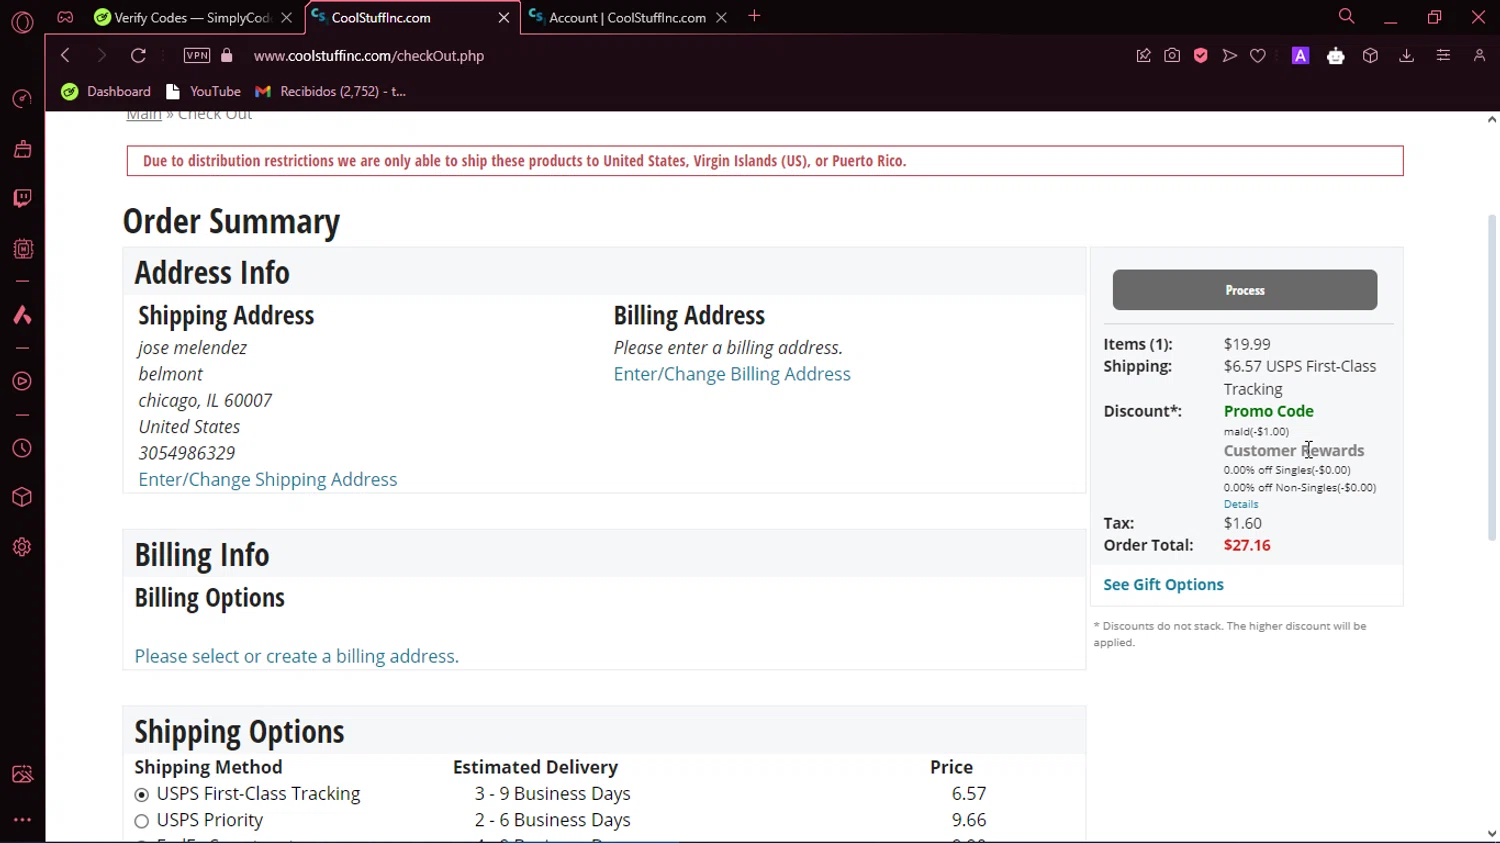
Task: Click the purple A extension icon
Action: tap(1301, 56)
